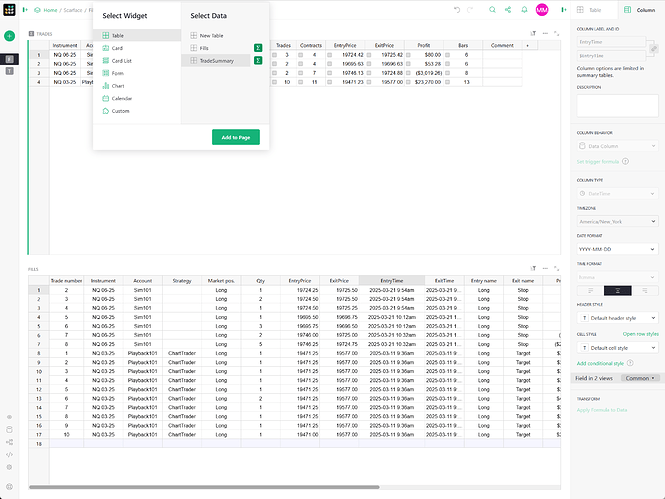Select the Custom widget option
665x499 pixels.
[137, 111]
